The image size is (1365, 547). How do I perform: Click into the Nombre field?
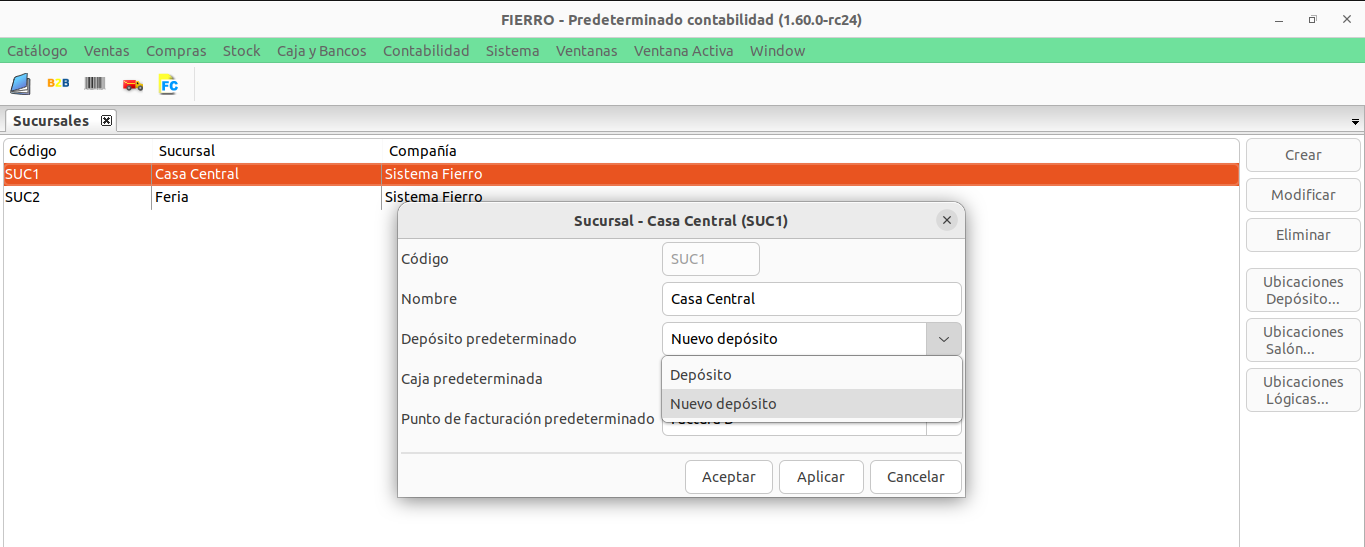811,299
